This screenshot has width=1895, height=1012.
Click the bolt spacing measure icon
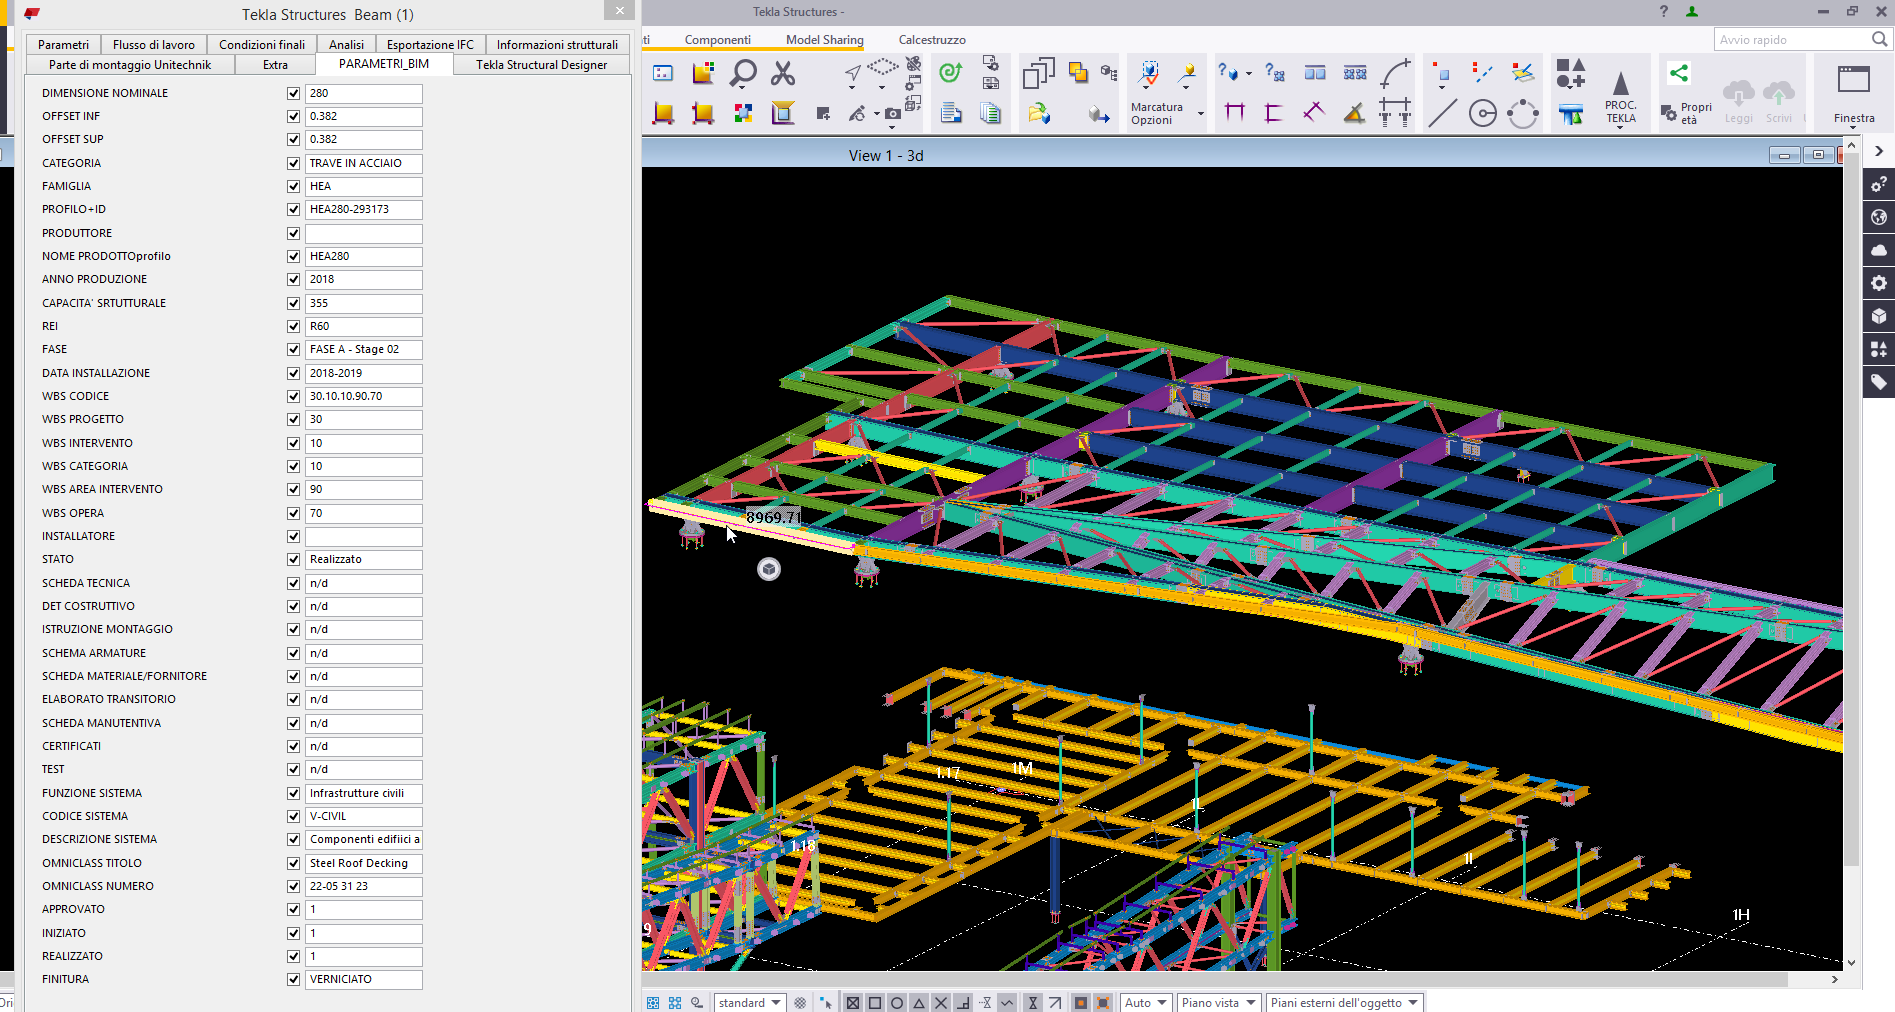click(1395, 112)
